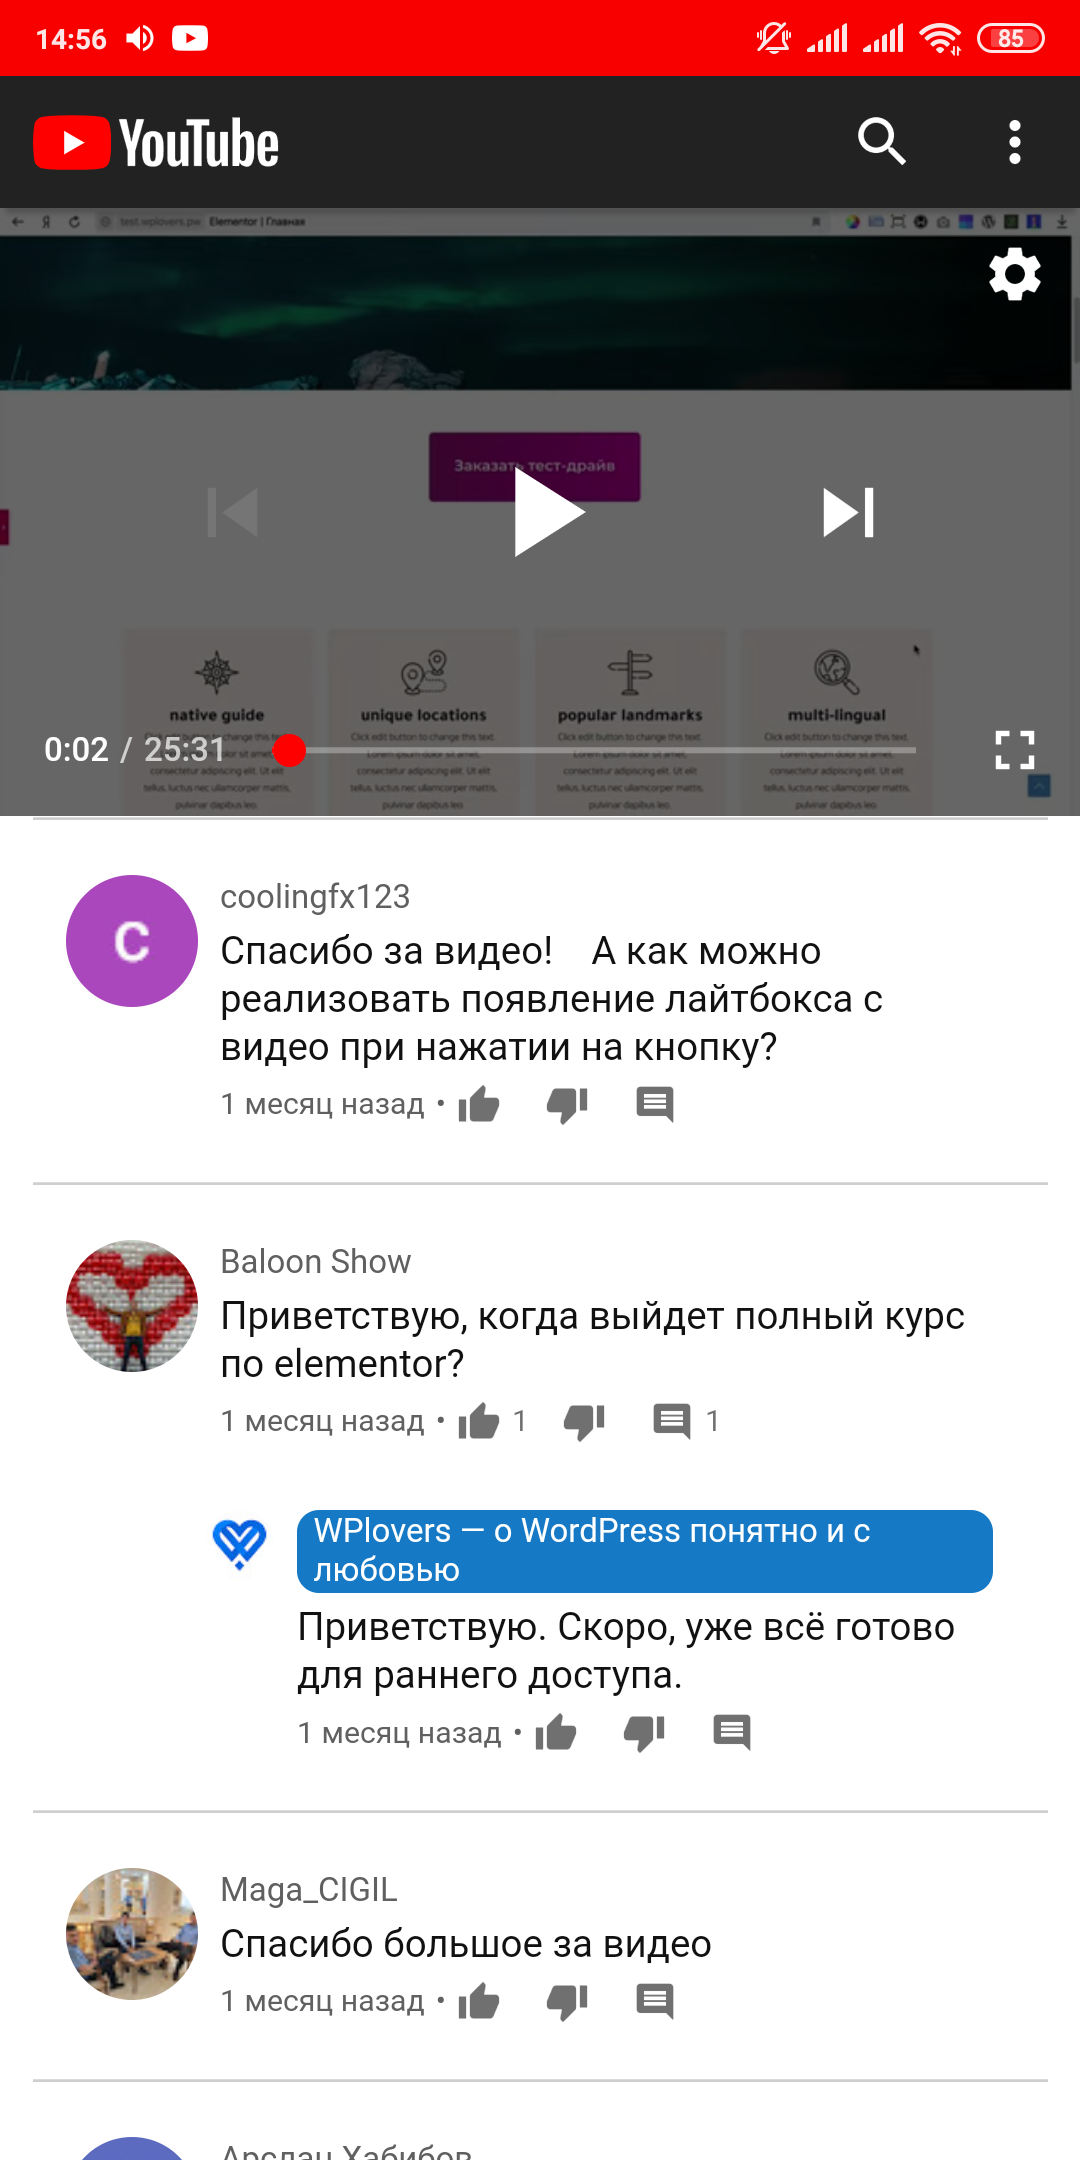1080x2160 pixels.
Task: Like Maga_CIGIL's comment
Action: [479, 2001]
